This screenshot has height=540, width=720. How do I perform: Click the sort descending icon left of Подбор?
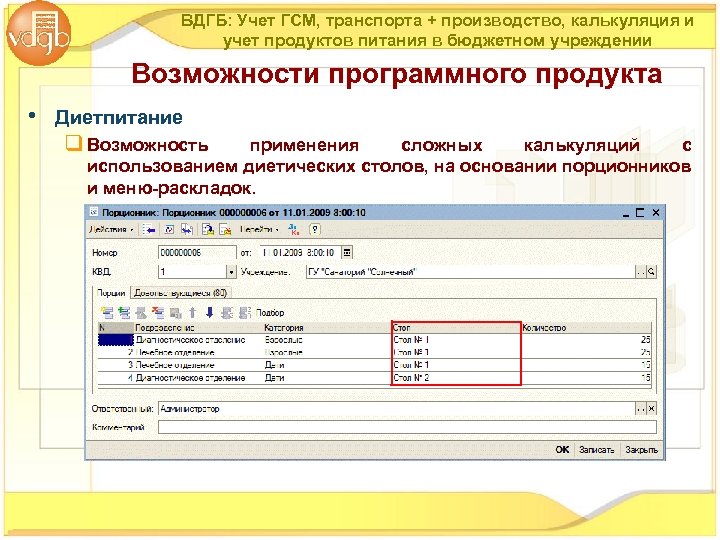(x=244, y=313)
